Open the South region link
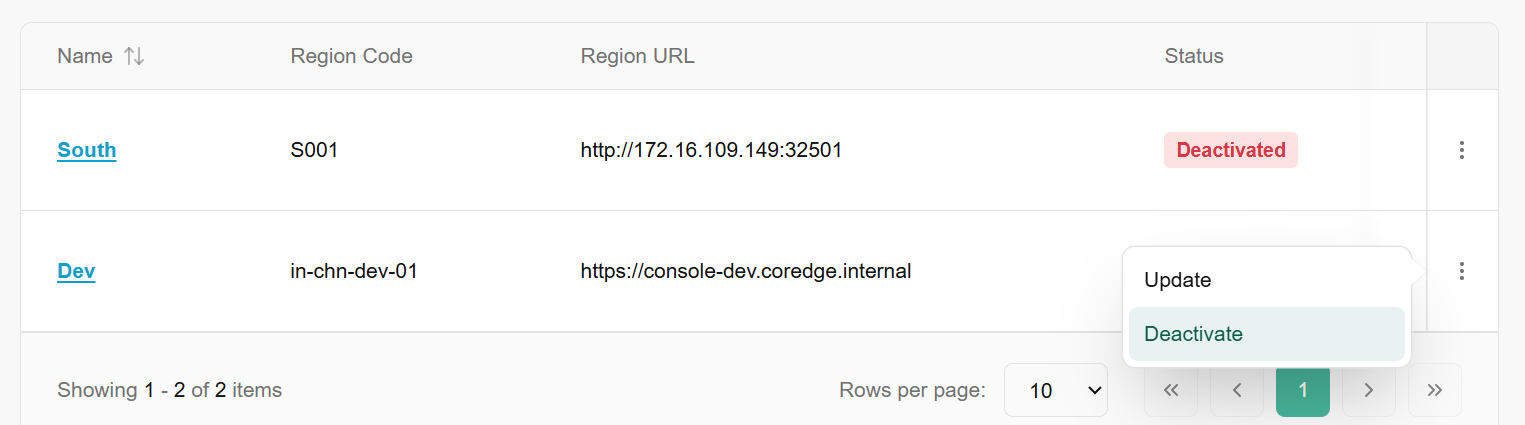The image size is (1525, 425). point(87,150)
